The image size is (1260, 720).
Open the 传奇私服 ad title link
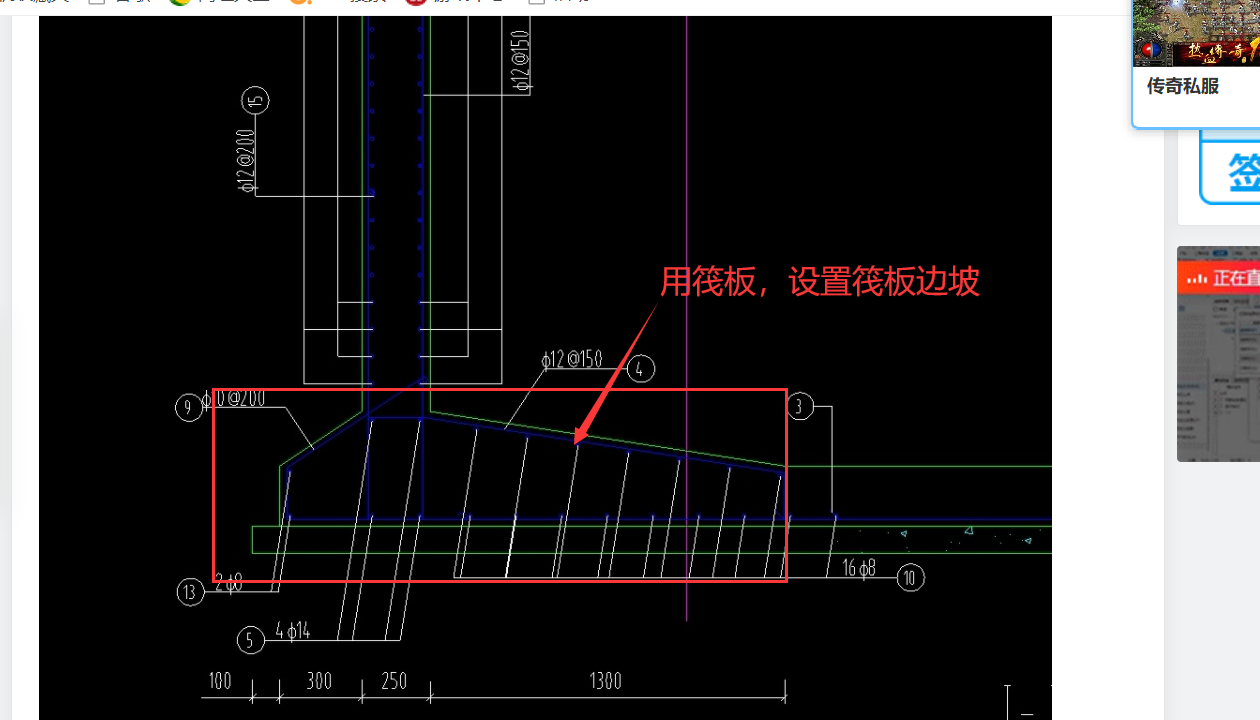point(1182,86)
